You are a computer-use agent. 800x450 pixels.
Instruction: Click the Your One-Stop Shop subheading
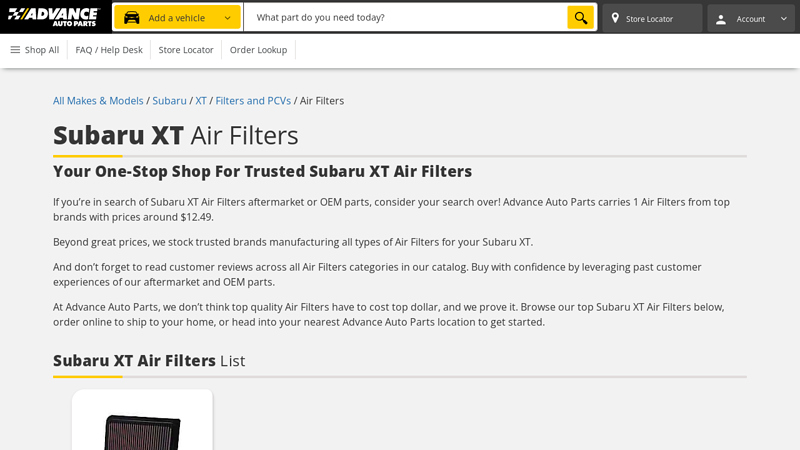tap(262, 171)
